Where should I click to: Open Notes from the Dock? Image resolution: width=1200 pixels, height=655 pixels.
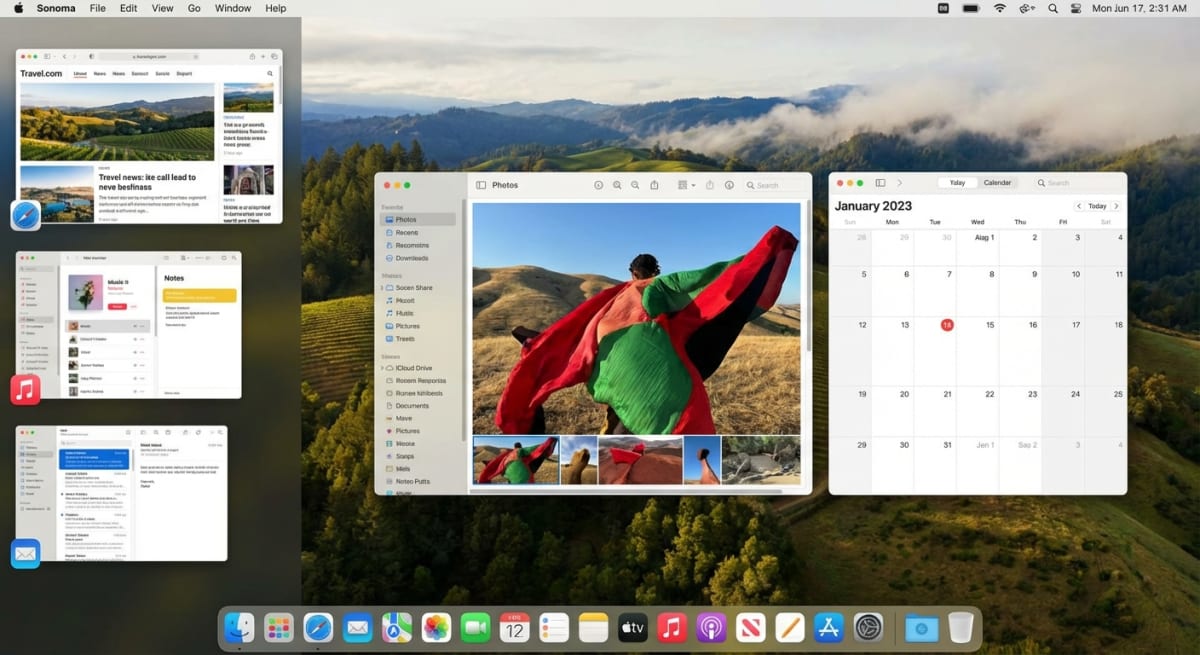click(x=593, y=628)
